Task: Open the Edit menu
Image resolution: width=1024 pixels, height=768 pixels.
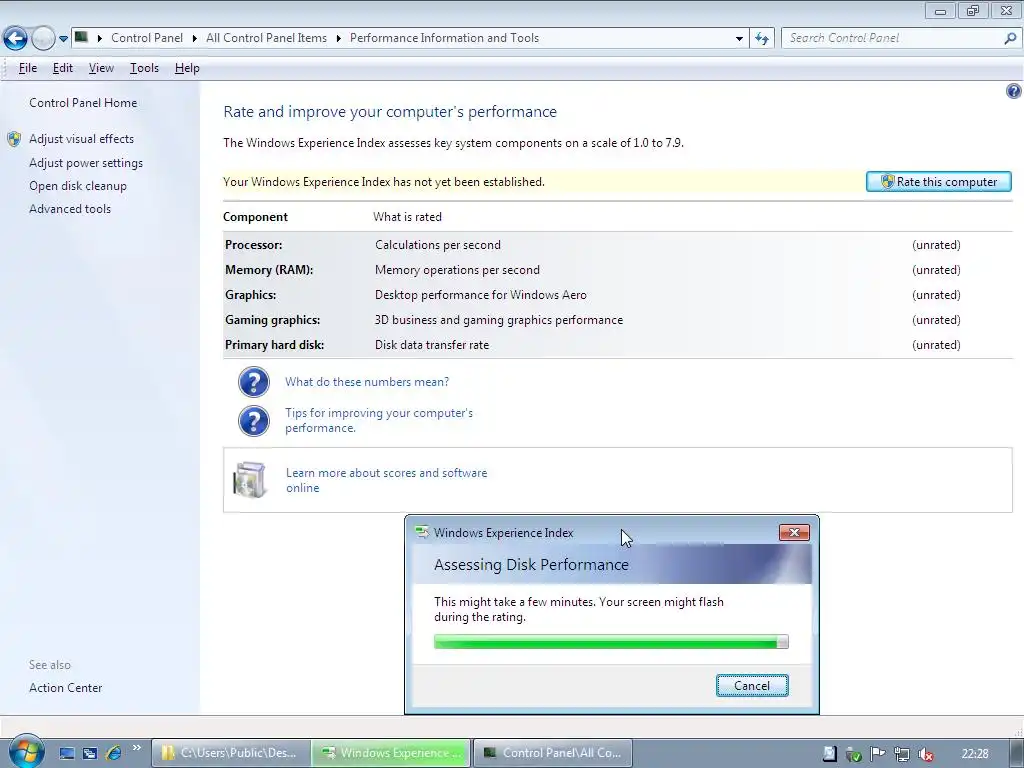Action: 63,68
